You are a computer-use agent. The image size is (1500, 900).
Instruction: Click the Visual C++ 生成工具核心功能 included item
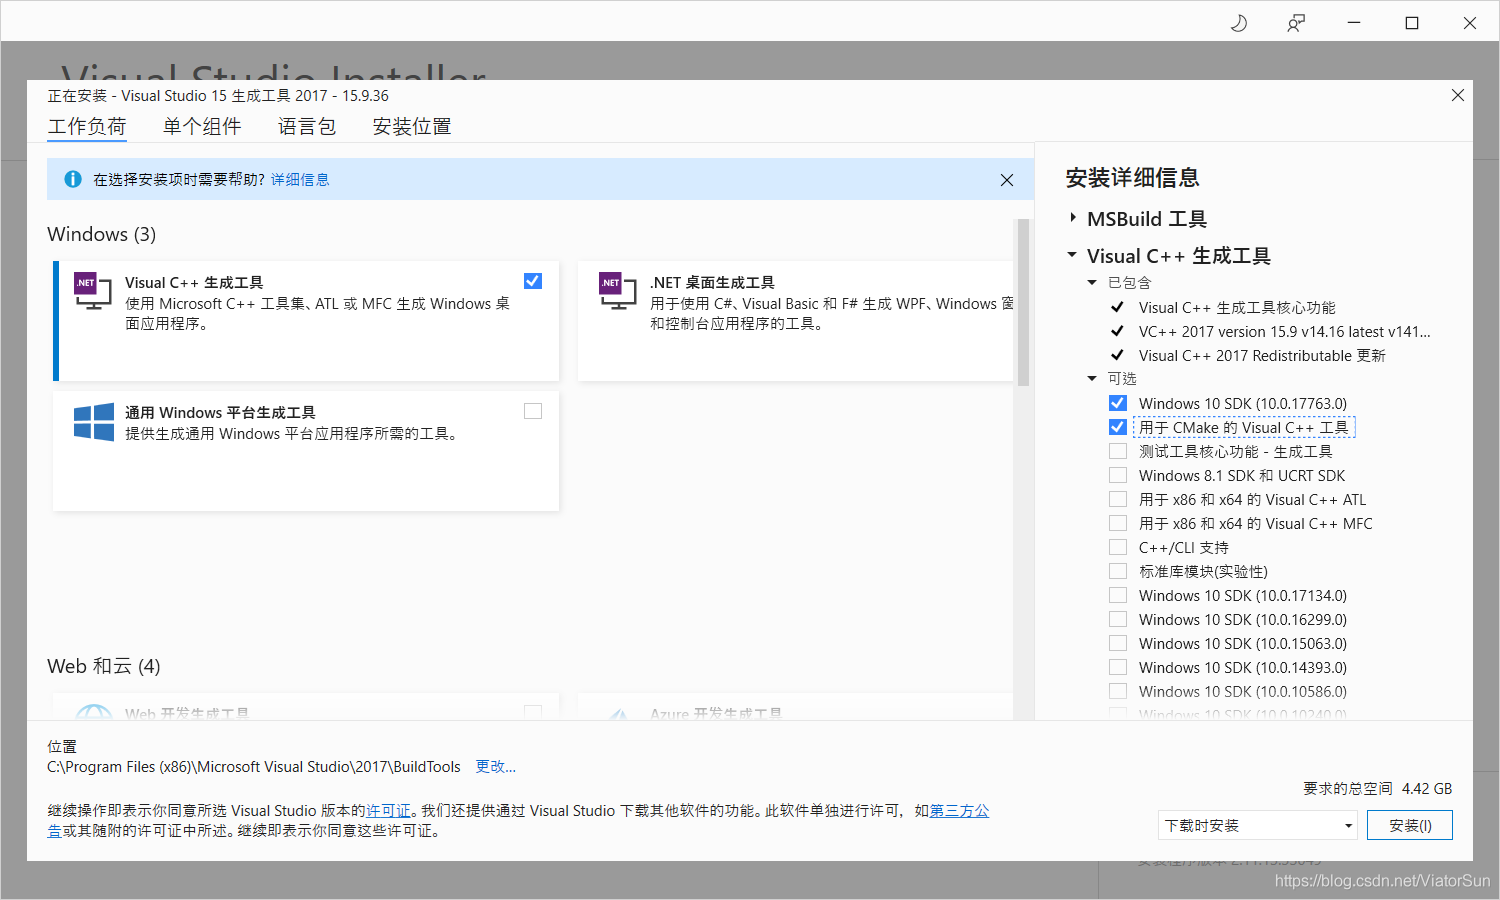pyautogui.click(x=1237, y=308)
